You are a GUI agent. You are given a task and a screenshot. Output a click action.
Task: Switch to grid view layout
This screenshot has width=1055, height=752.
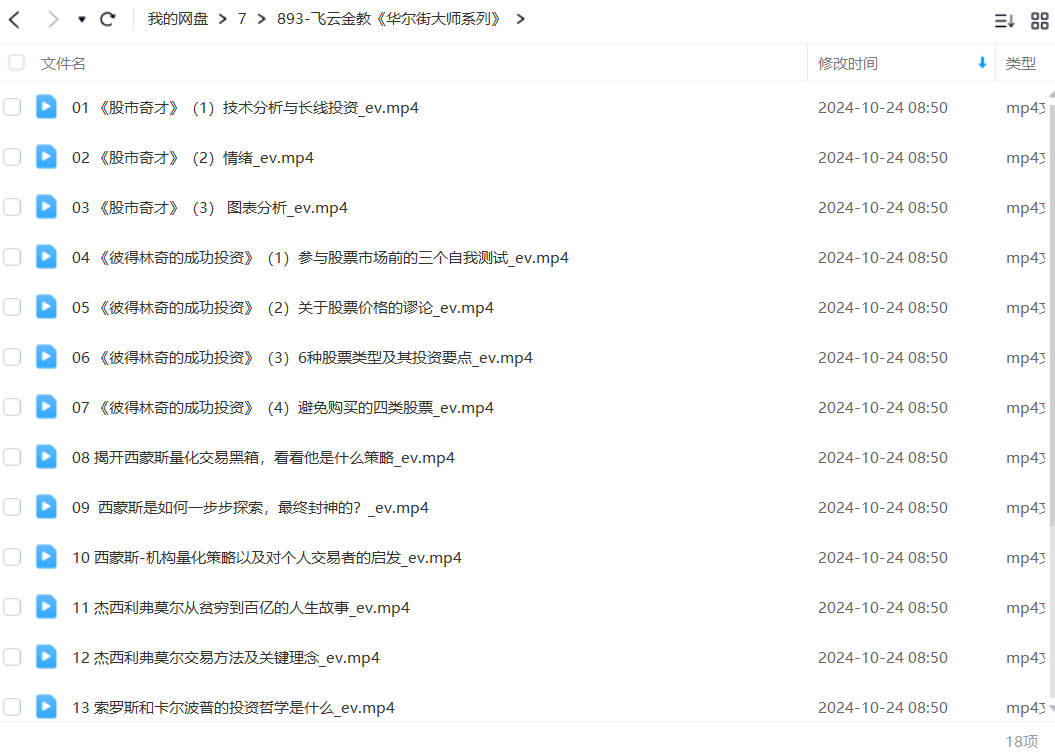(1040, 21)
